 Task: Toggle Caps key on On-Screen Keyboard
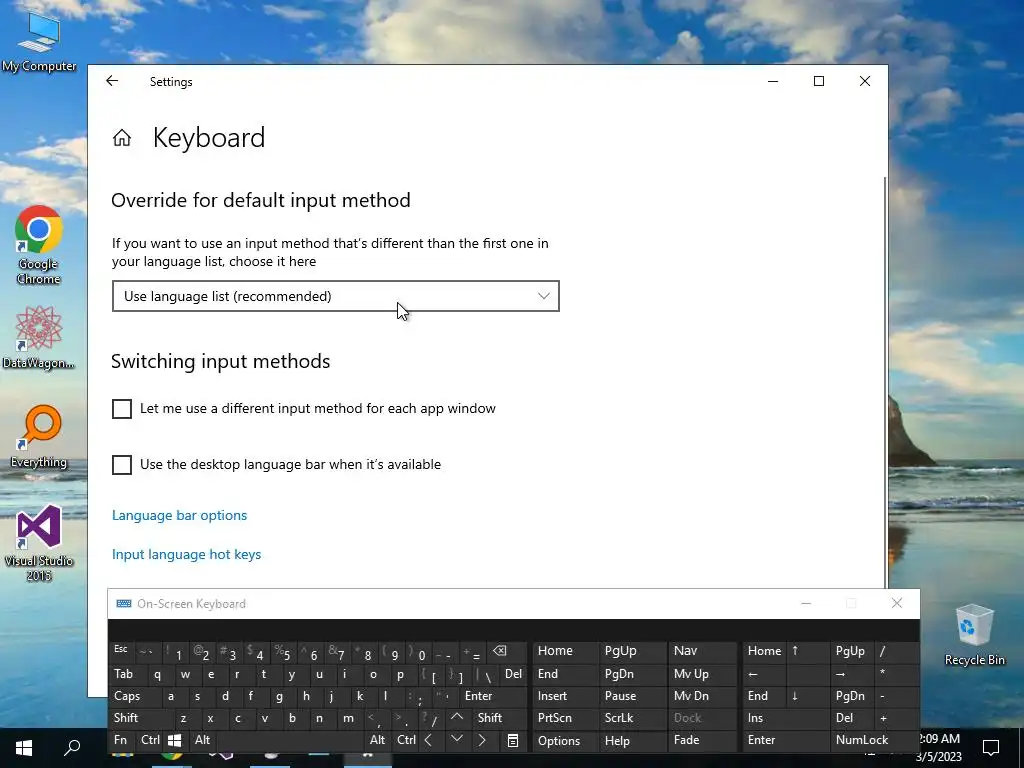pos(134,696)
